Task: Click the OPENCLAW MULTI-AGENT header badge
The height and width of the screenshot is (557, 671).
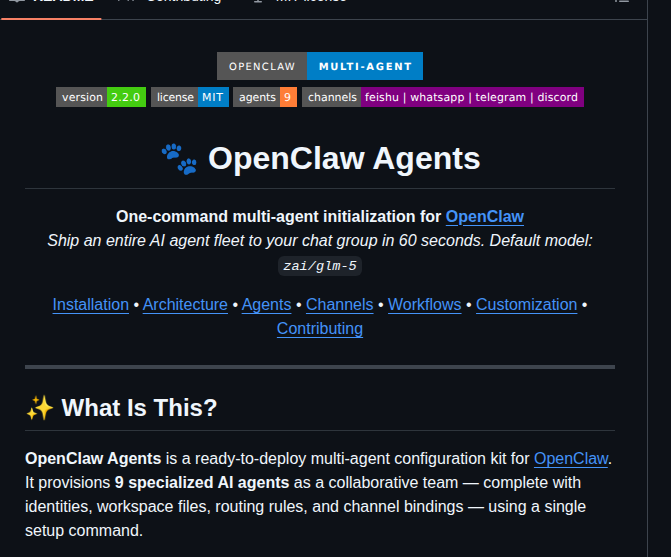Action: point(320,66)
